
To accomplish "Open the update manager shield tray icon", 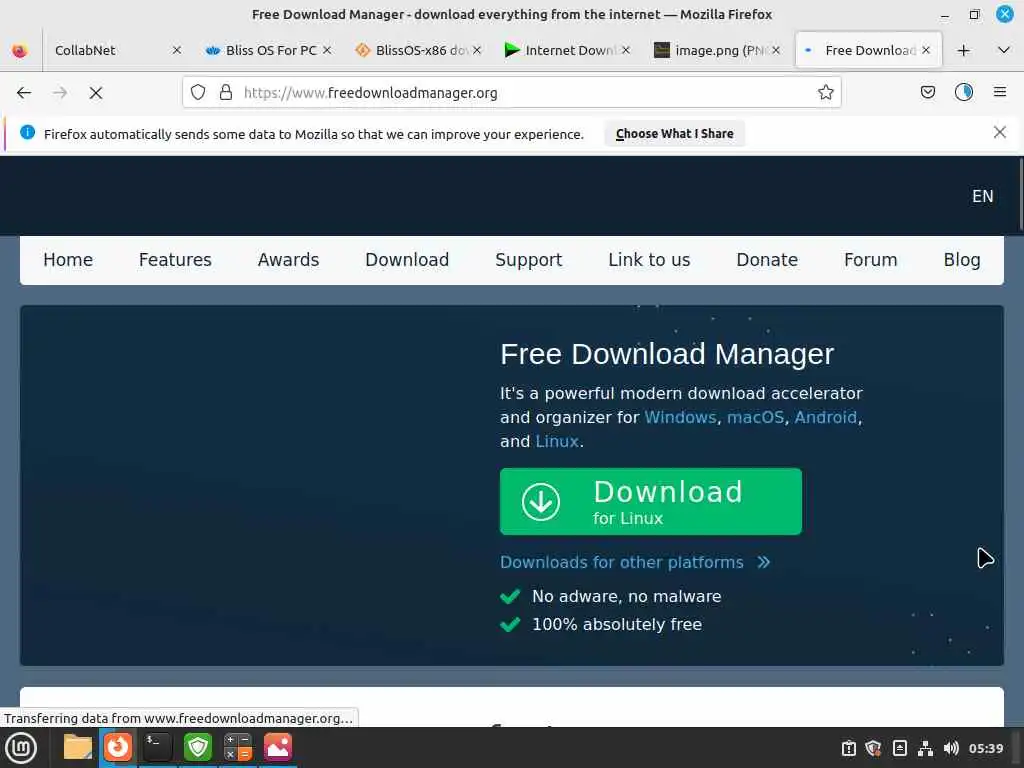I will pyautogui.click(x=873, y=748).
